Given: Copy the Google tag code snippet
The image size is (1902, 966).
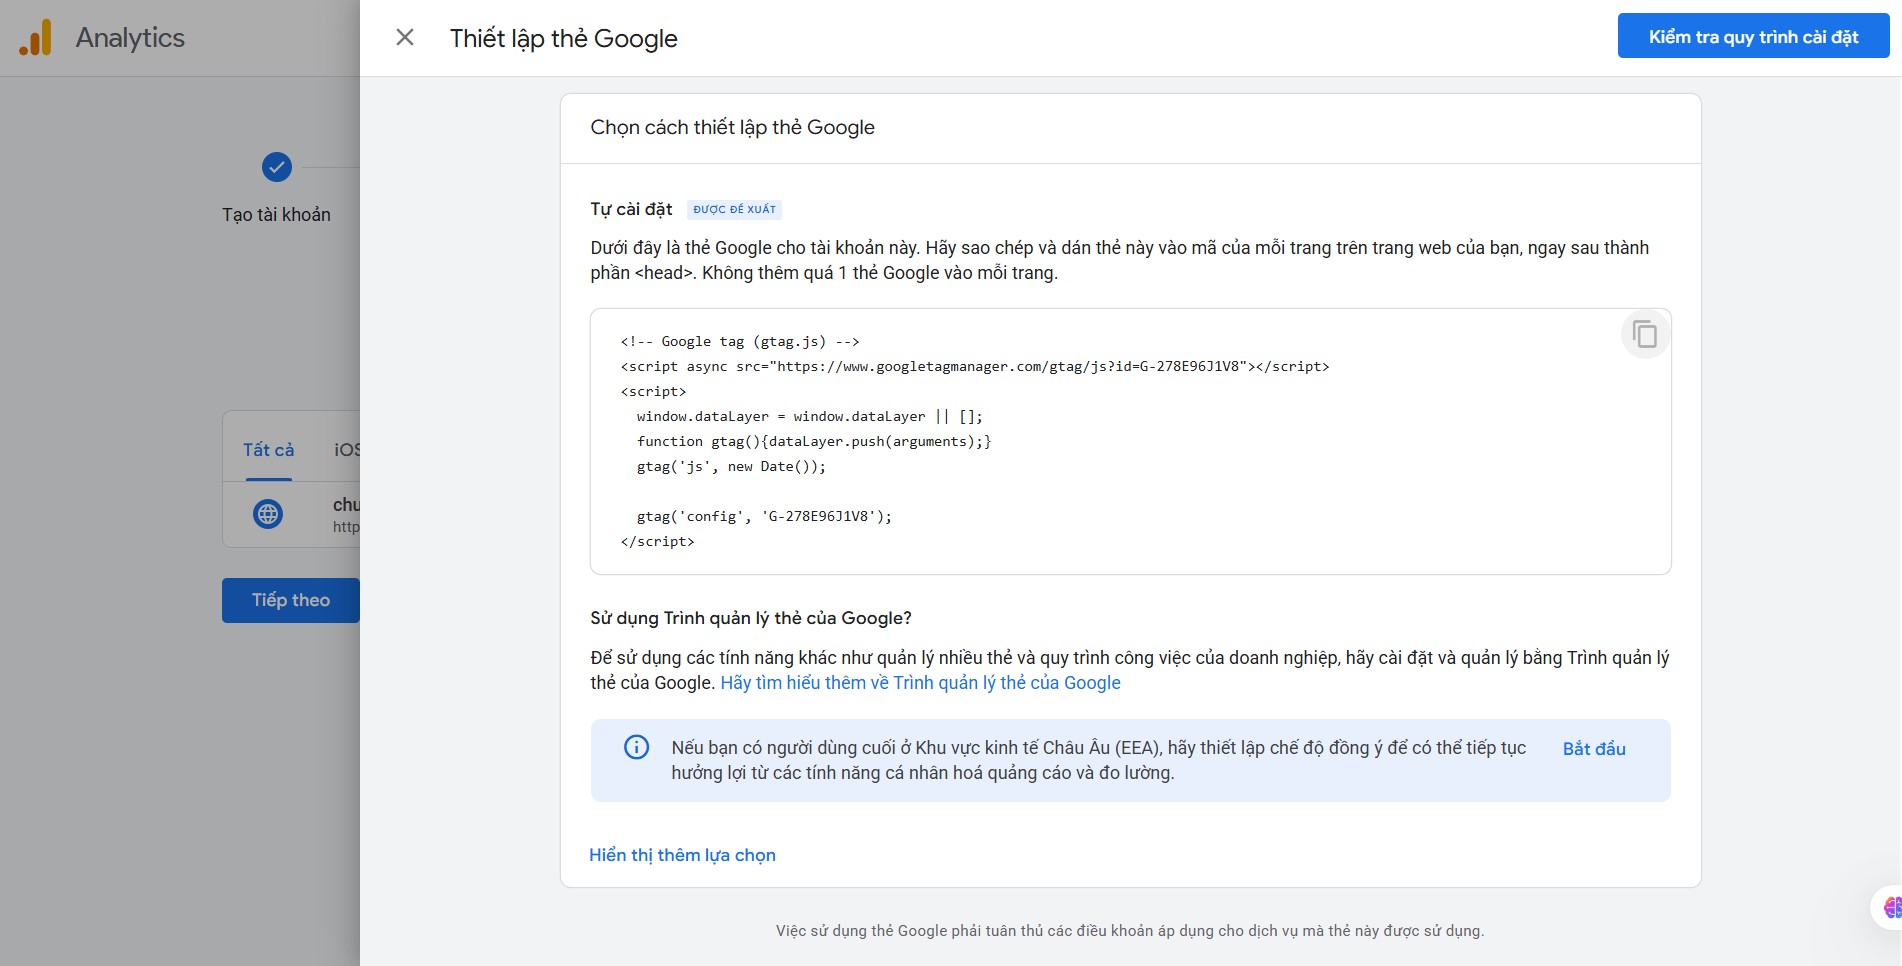Looking at the screenshot, I should click(x=1645, y=334).
